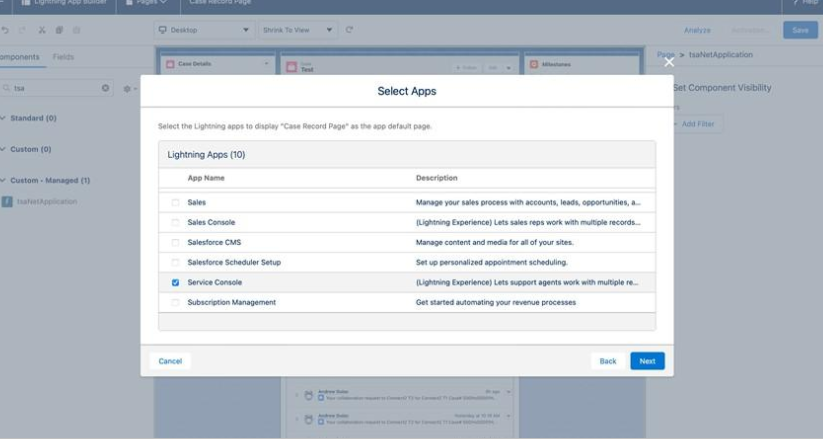823x439 pixels.
Task: Click the cut scissors icon
Action: 40,31
